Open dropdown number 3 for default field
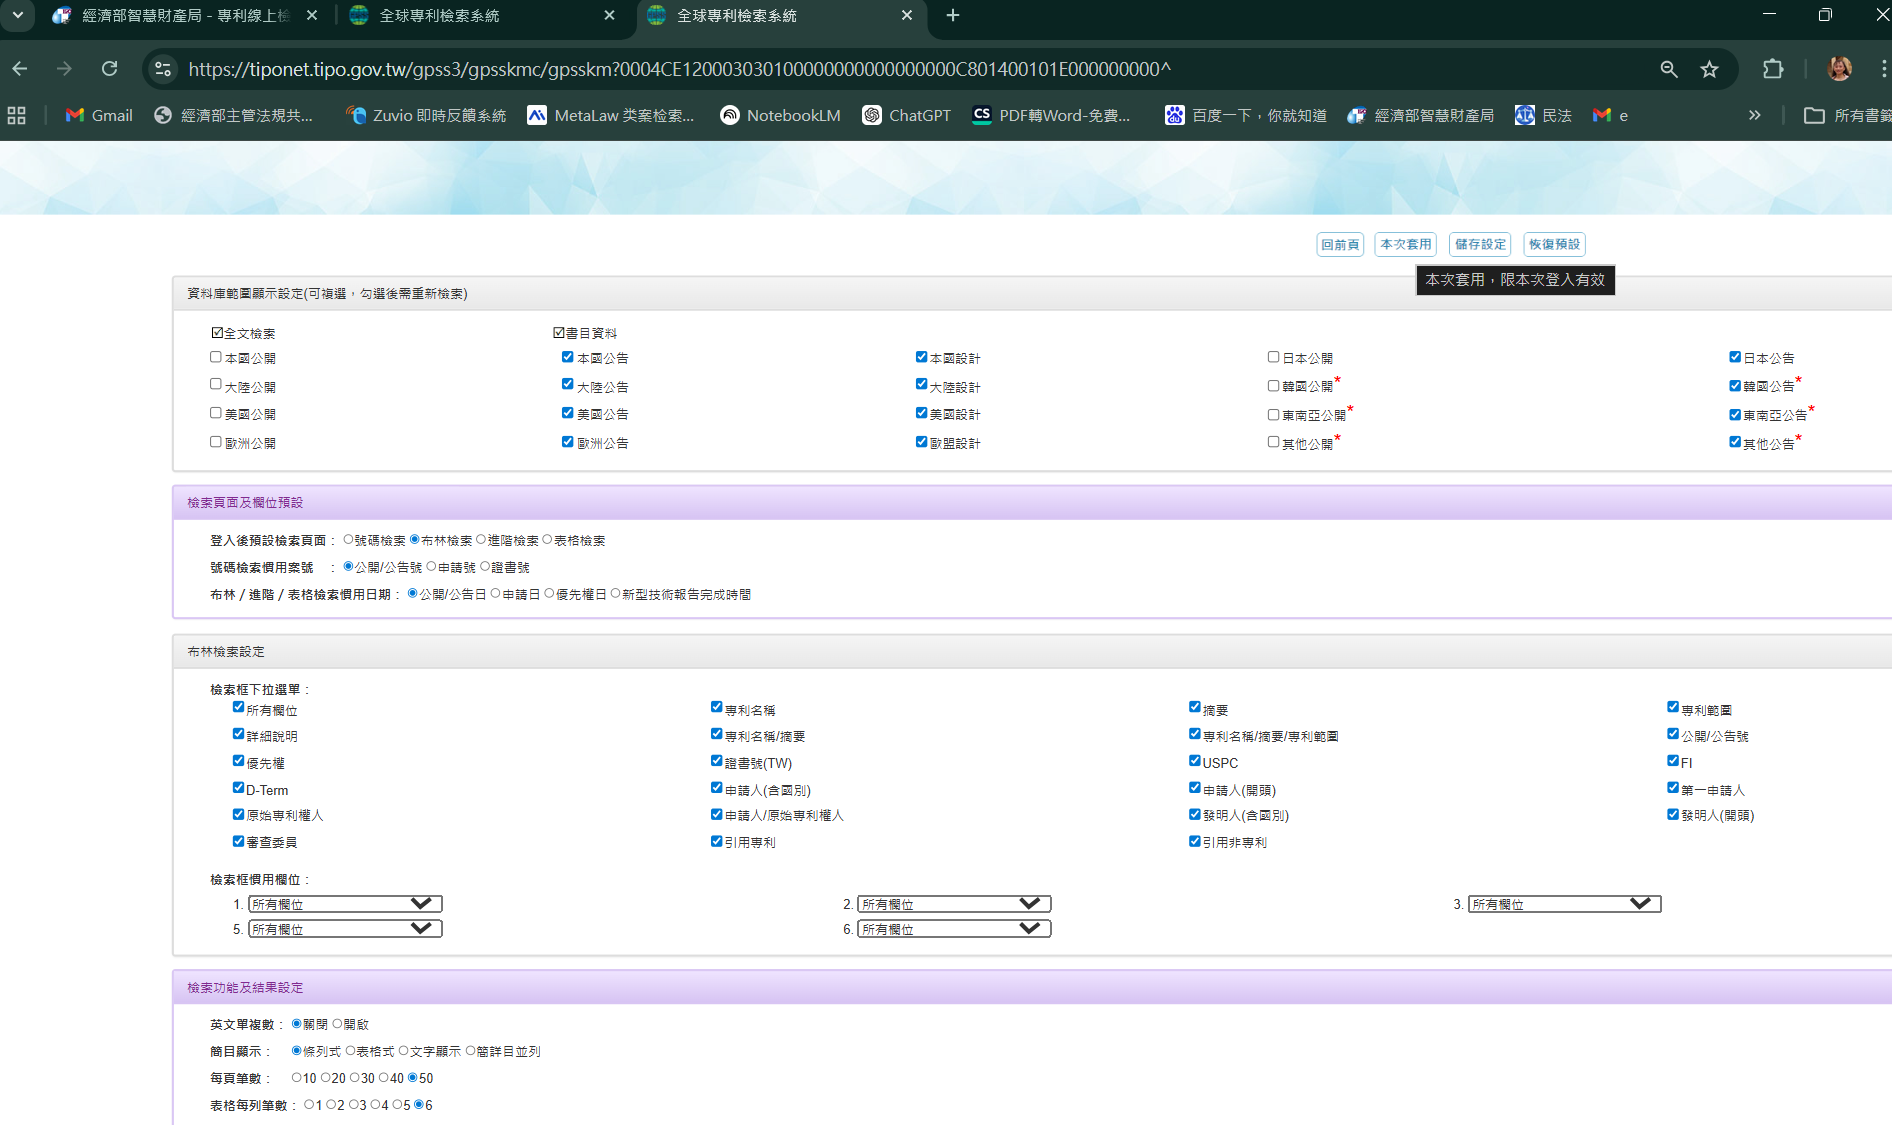 (1564, 904)
